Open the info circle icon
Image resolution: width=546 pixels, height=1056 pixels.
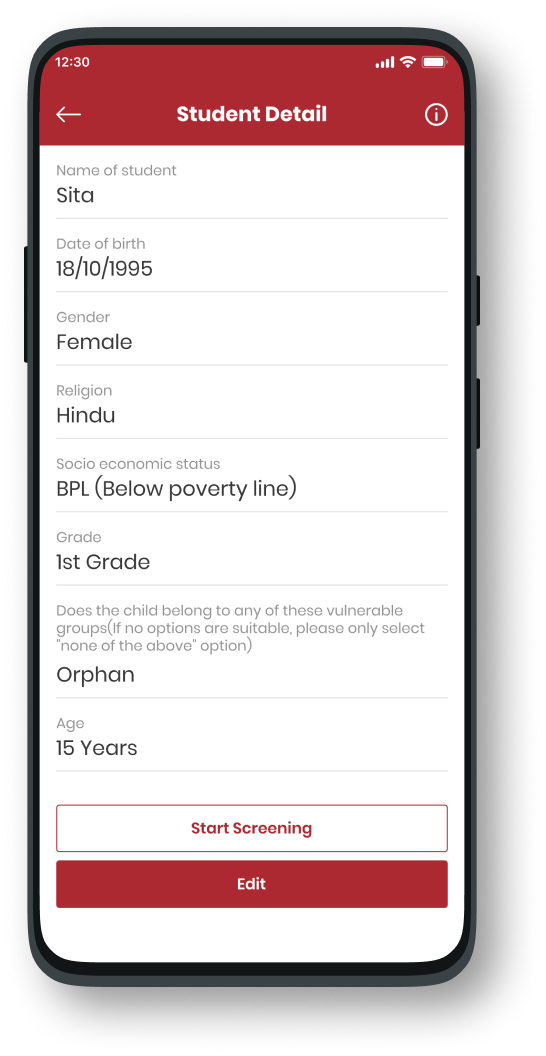coord(436,115)
